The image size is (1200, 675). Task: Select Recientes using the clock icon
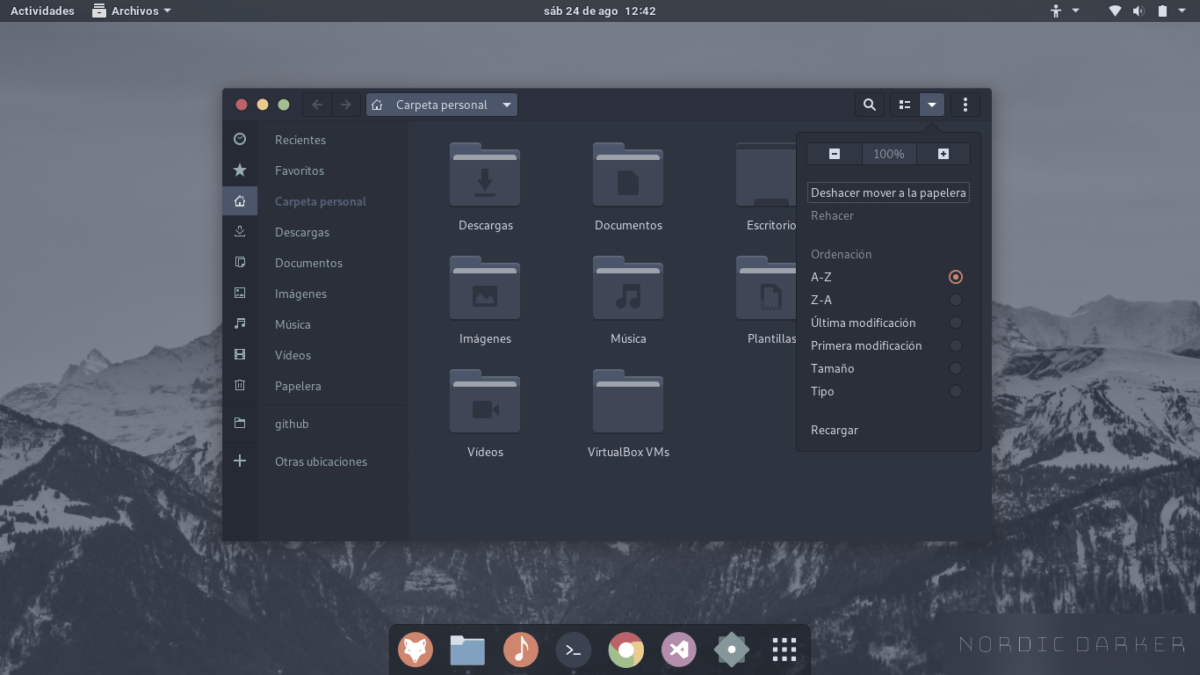click(x=299, y=139)
